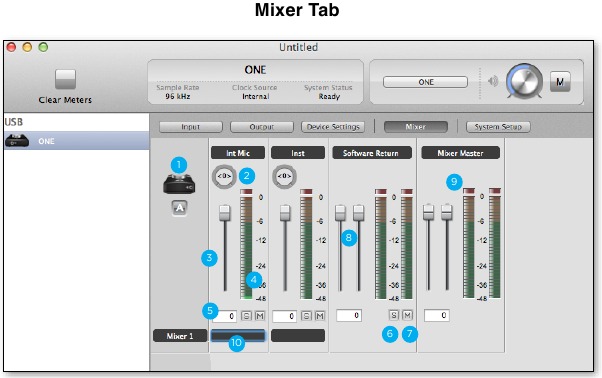This screenshot has width=602, height=378.
Task: Open the System Setup tab
Action: (498, 127)
